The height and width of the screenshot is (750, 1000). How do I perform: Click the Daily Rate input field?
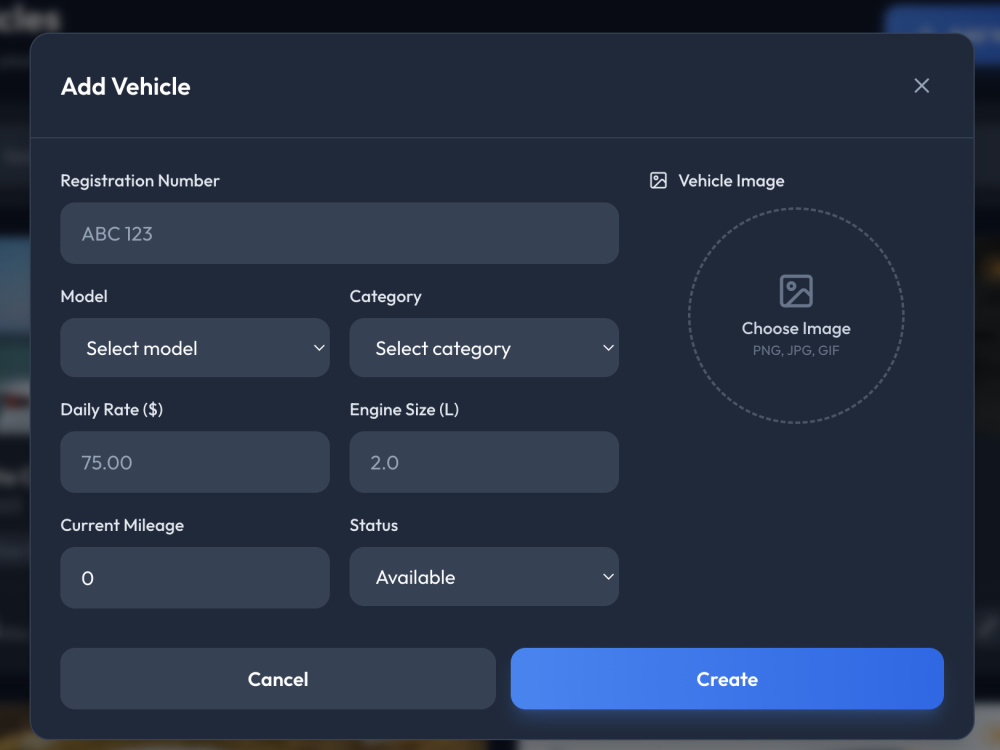click(x=195, y=462)
